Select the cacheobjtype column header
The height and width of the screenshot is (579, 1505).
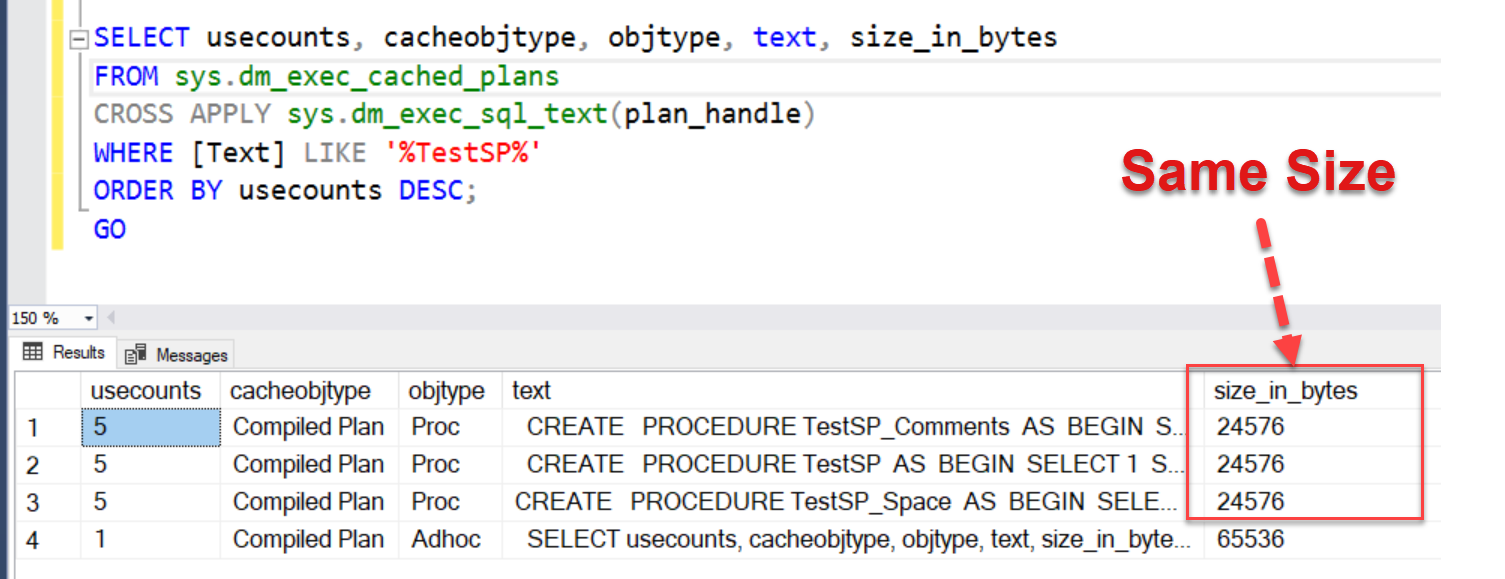pyautogui.click(x=309, y=391)
